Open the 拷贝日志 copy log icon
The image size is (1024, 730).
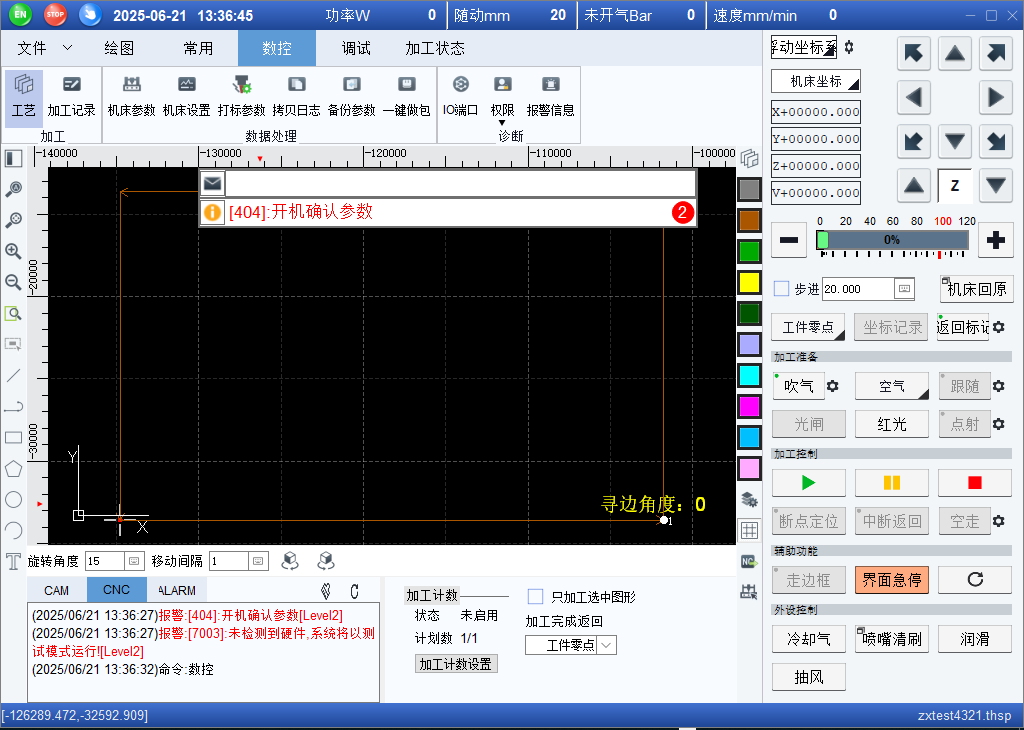(296, 95)
